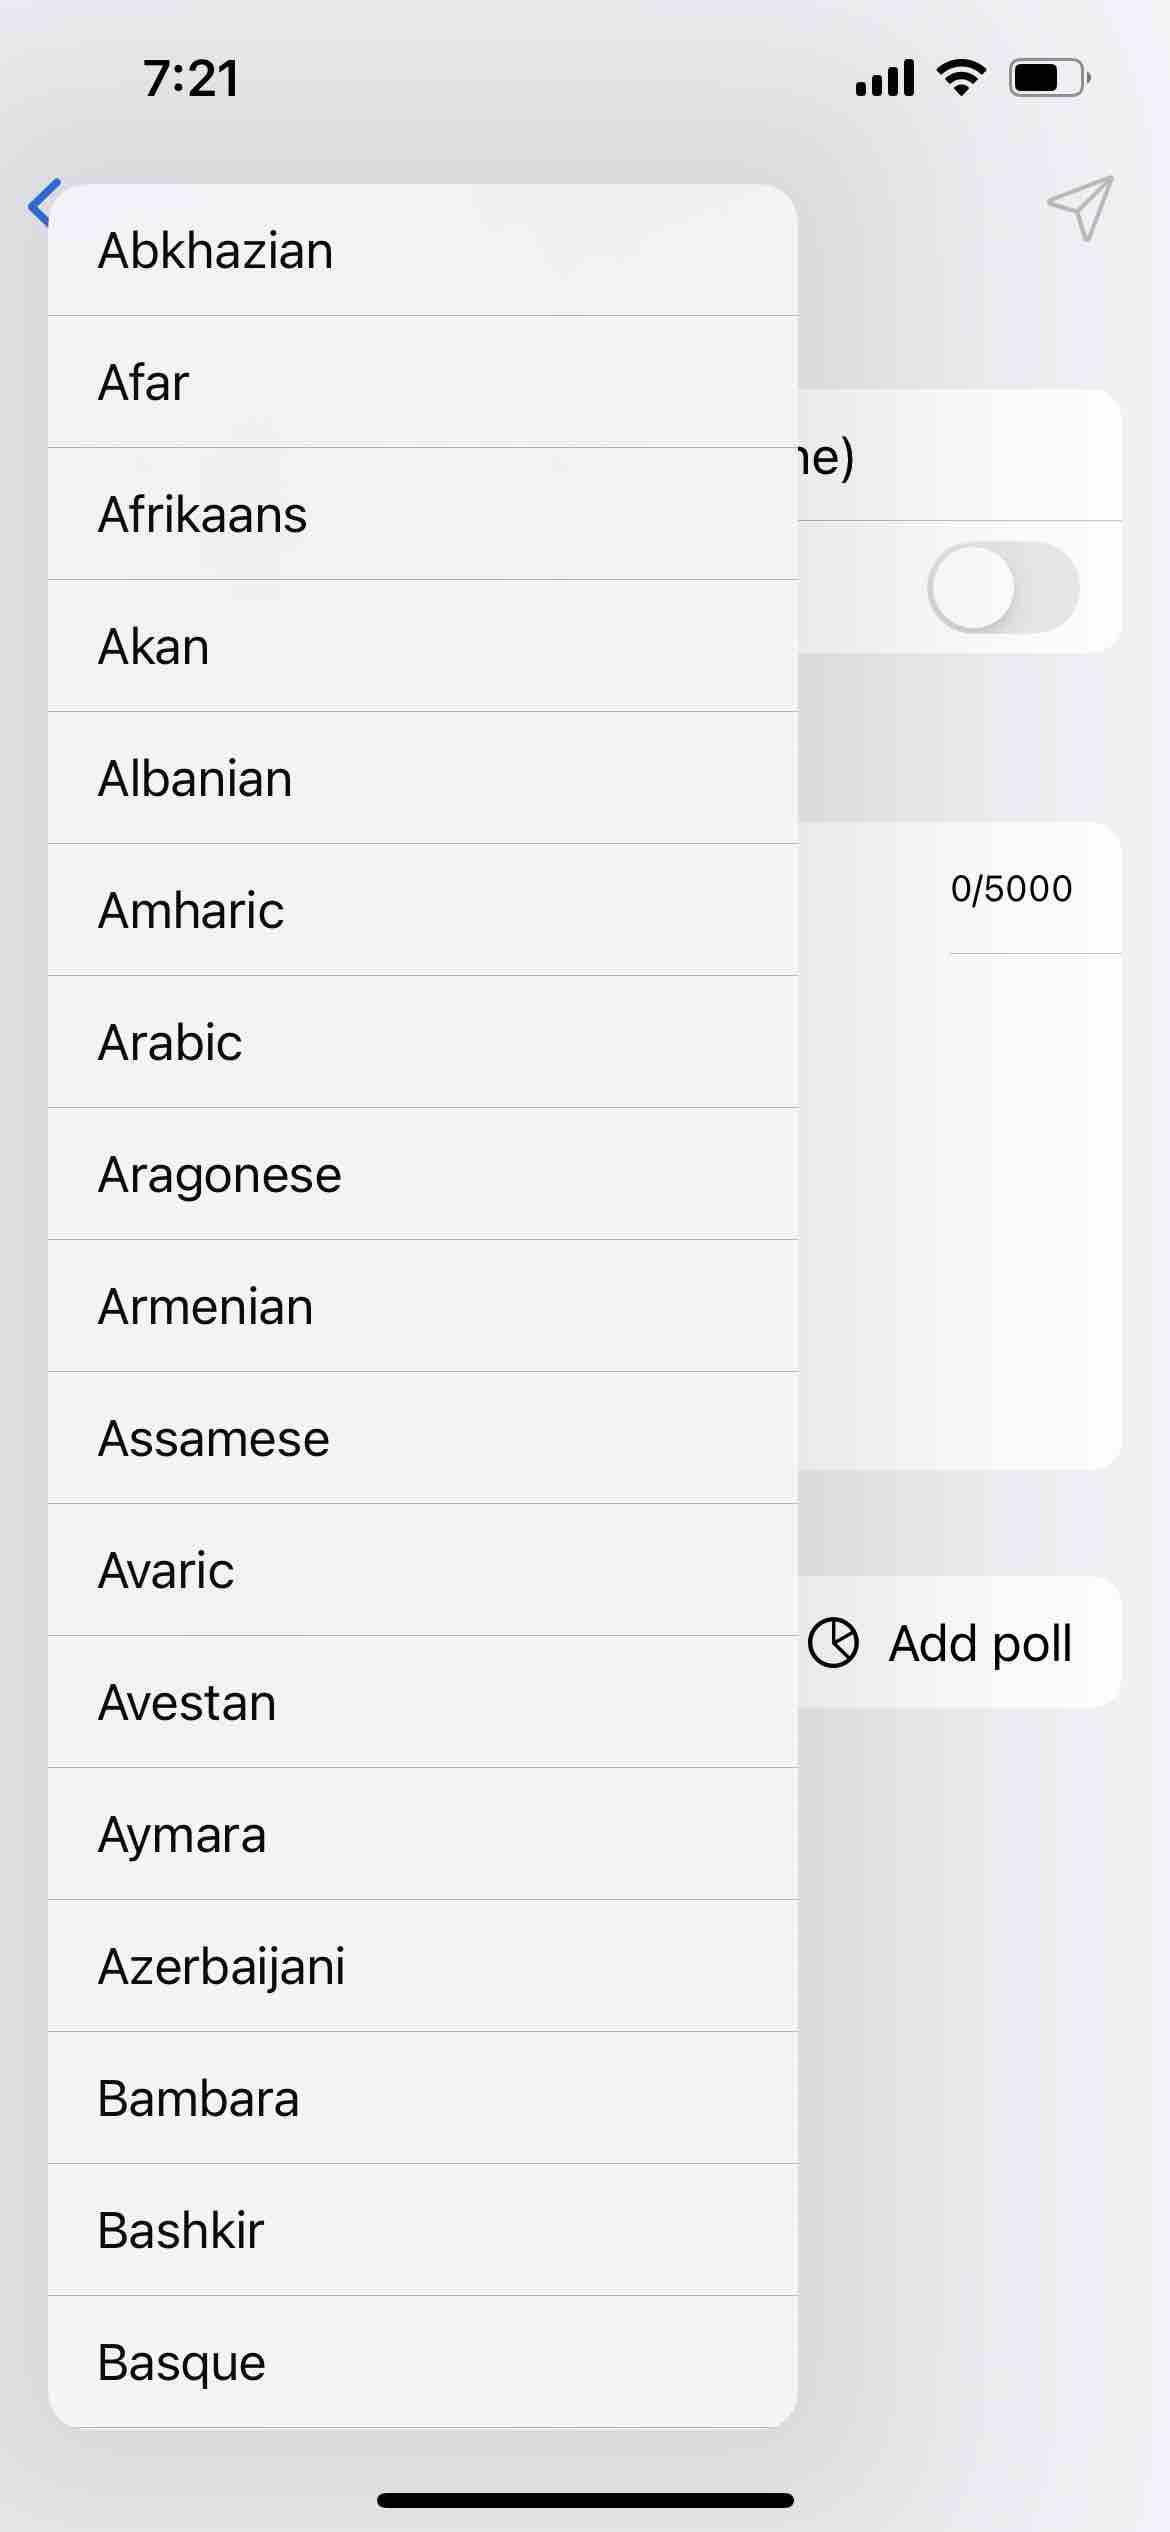Screen dimensions: 1170x2532
Task: Choose Afar in the language menu
Action: (x=422, y=382)
